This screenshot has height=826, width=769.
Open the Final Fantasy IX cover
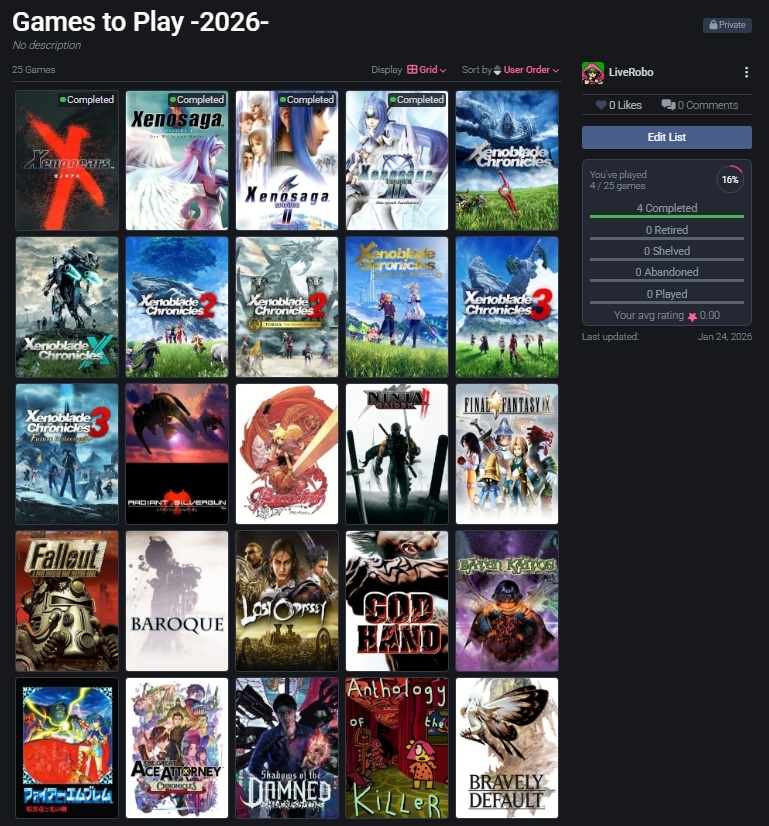507,454
